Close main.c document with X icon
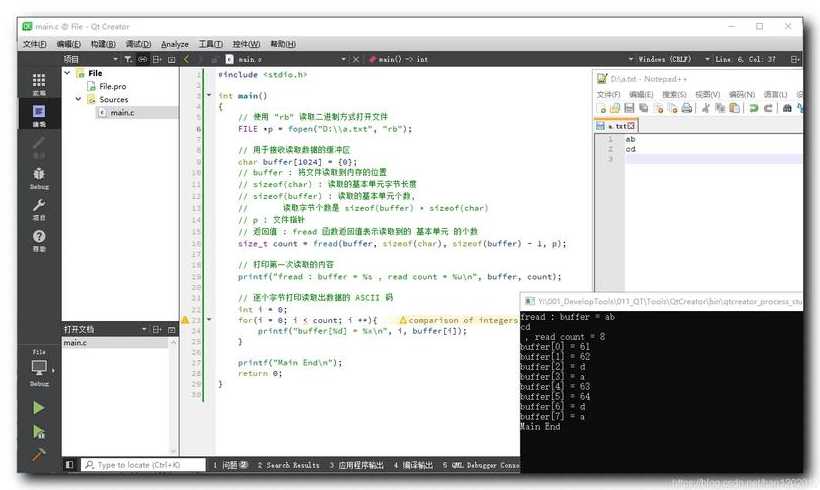This screenshot has height=490, width=820. [356, 60]
